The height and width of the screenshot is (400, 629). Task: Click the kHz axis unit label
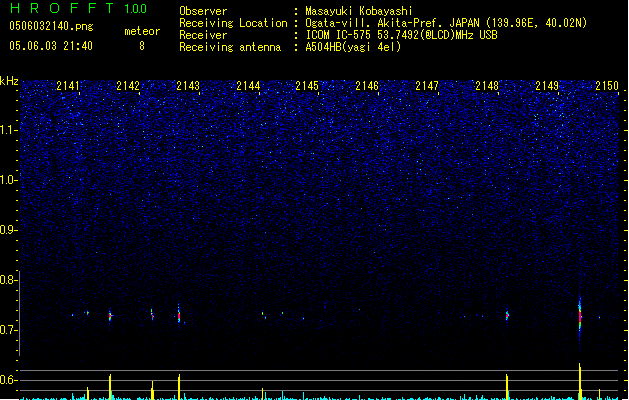click(9, 81)
